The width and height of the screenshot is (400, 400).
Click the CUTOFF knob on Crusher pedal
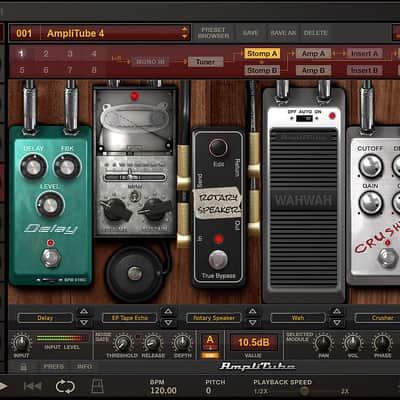pyautogui.click(x=370, y=166)
